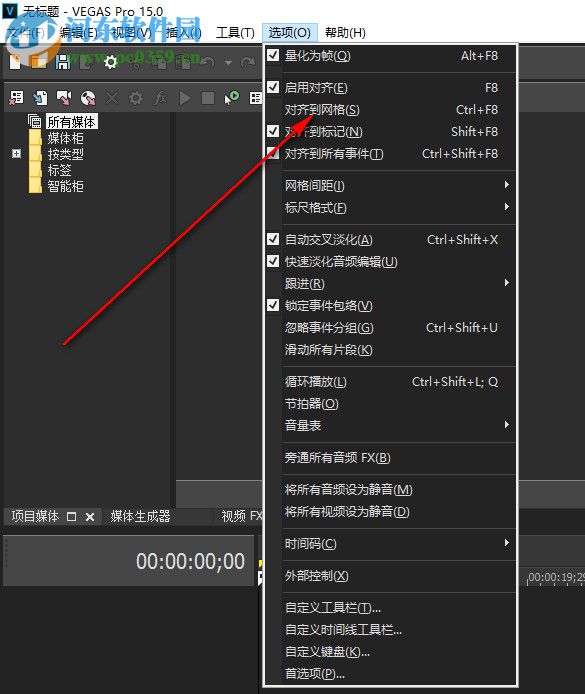Click the Capture Video camera icon
This screenshot has width=585, height=694.
(x=64, y=98)
